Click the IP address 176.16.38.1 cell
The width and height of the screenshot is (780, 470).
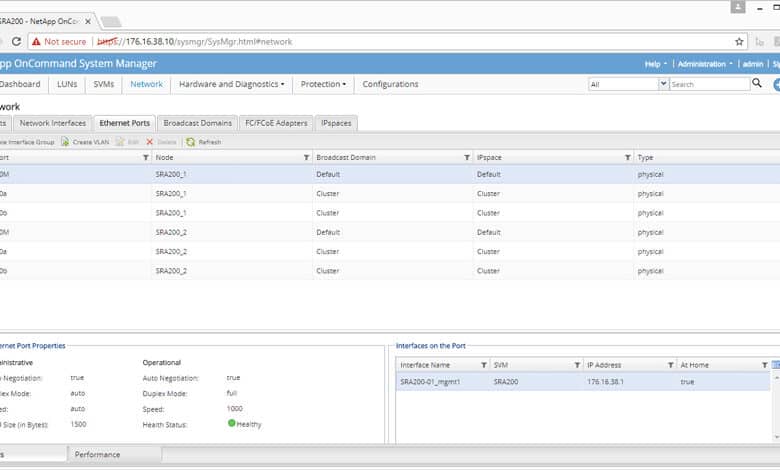(605, 382)
